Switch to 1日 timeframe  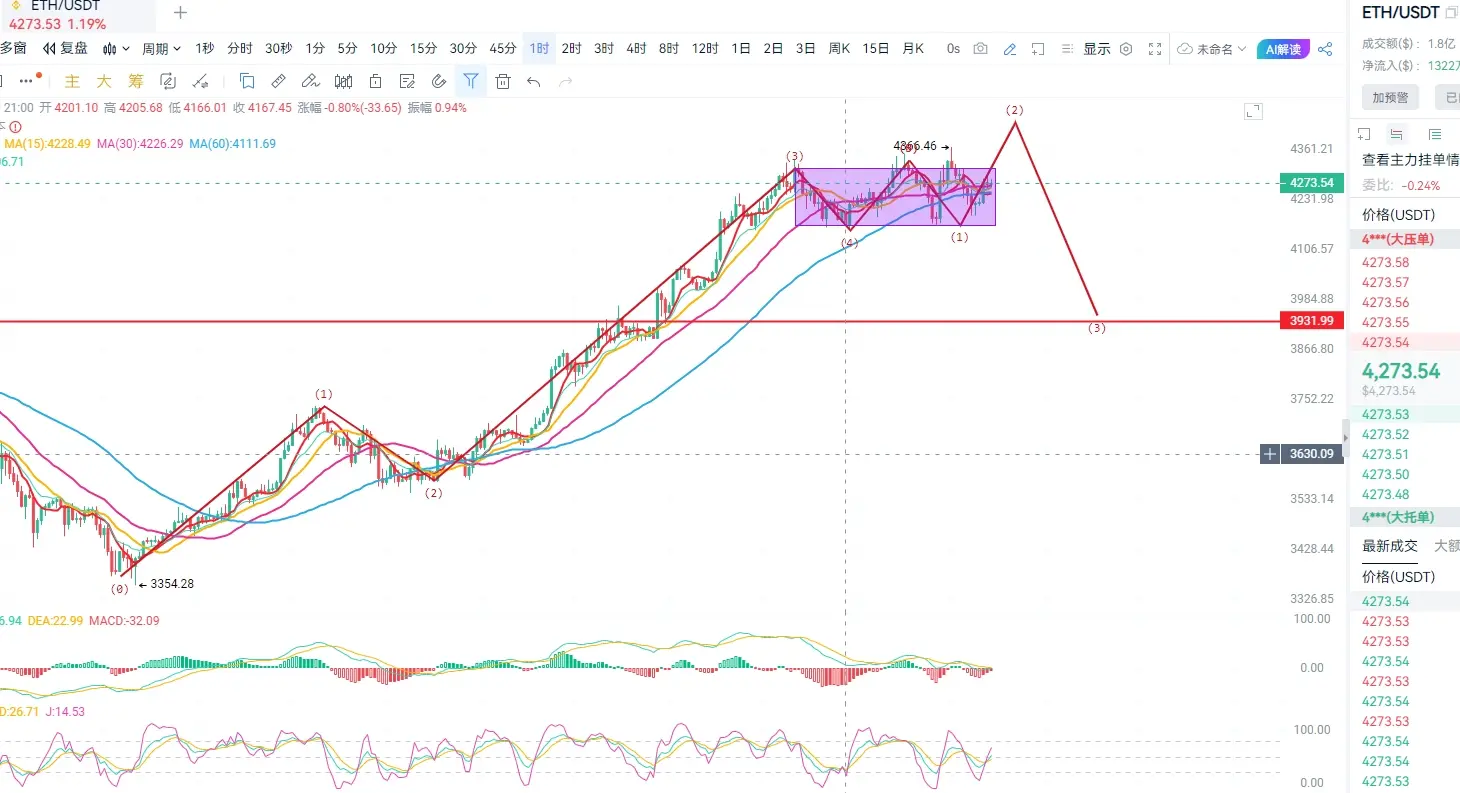(x=741, y=48)
